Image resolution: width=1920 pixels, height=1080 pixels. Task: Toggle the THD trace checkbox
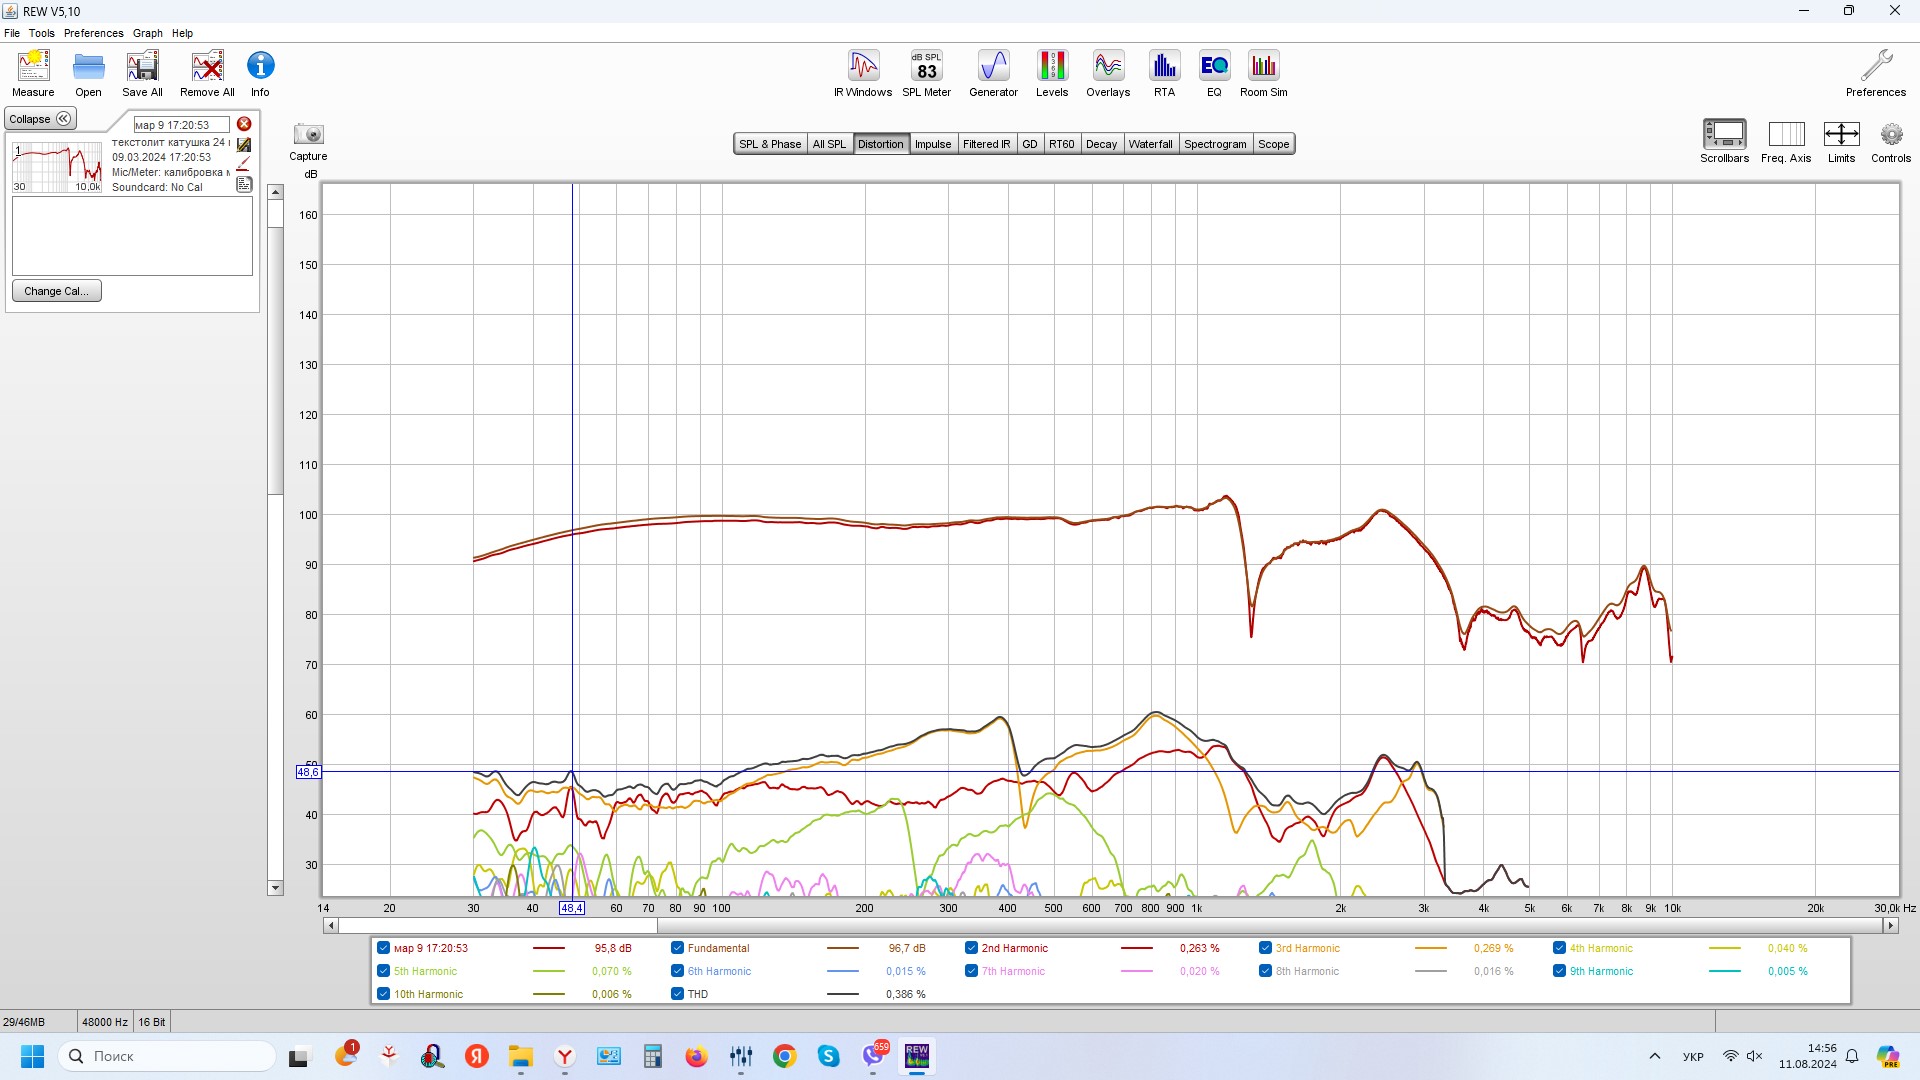click(677, 994)
